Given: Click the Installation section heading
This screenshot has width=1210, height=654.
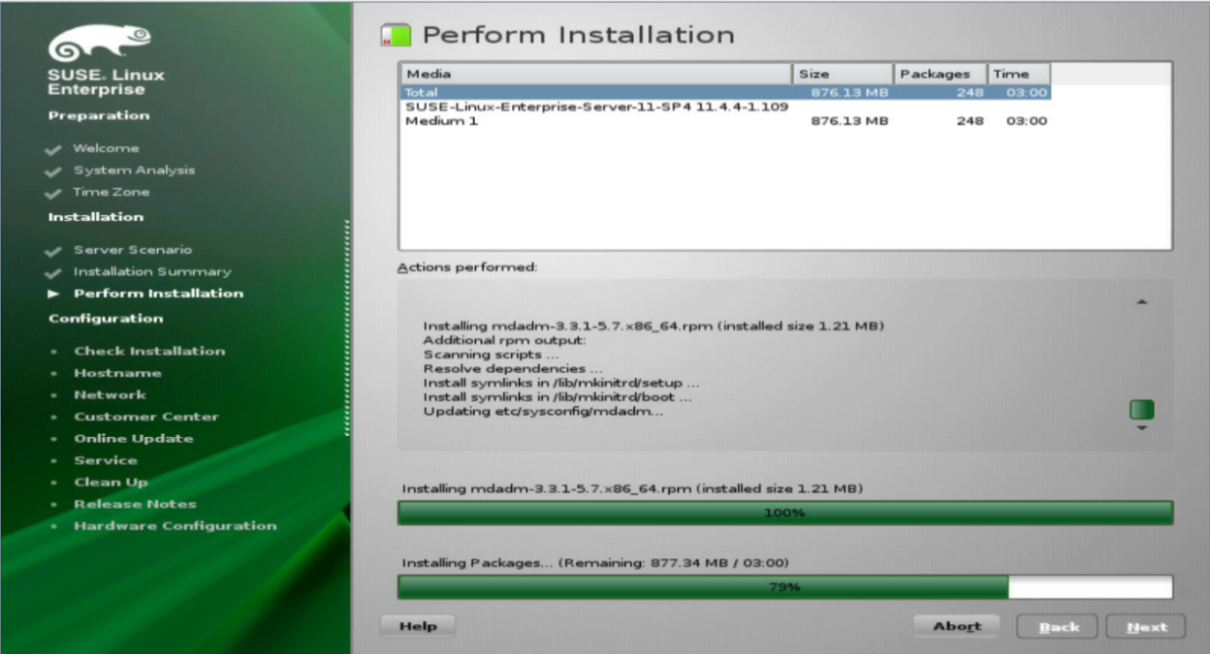Looking at the screenshot, I should click(x=95, y=217).
